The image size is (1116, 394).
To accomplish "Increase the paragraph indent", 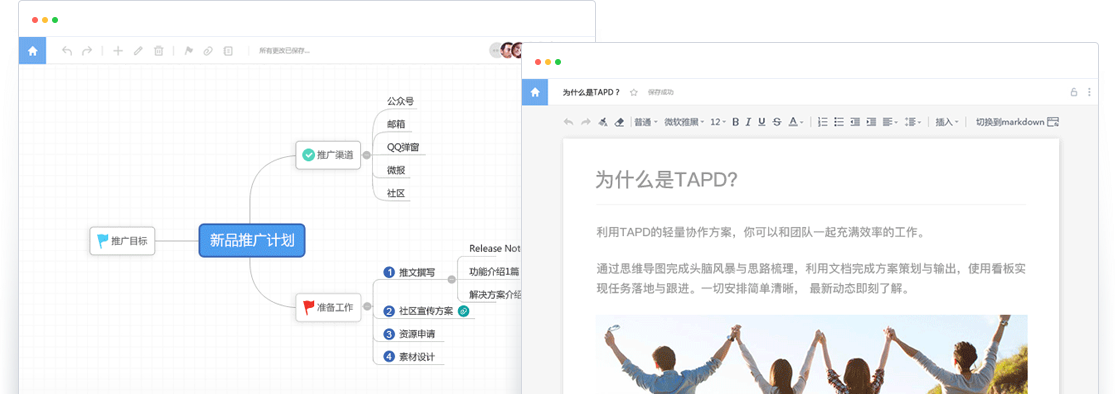I will pyautogui.click(x=871, y=122).
